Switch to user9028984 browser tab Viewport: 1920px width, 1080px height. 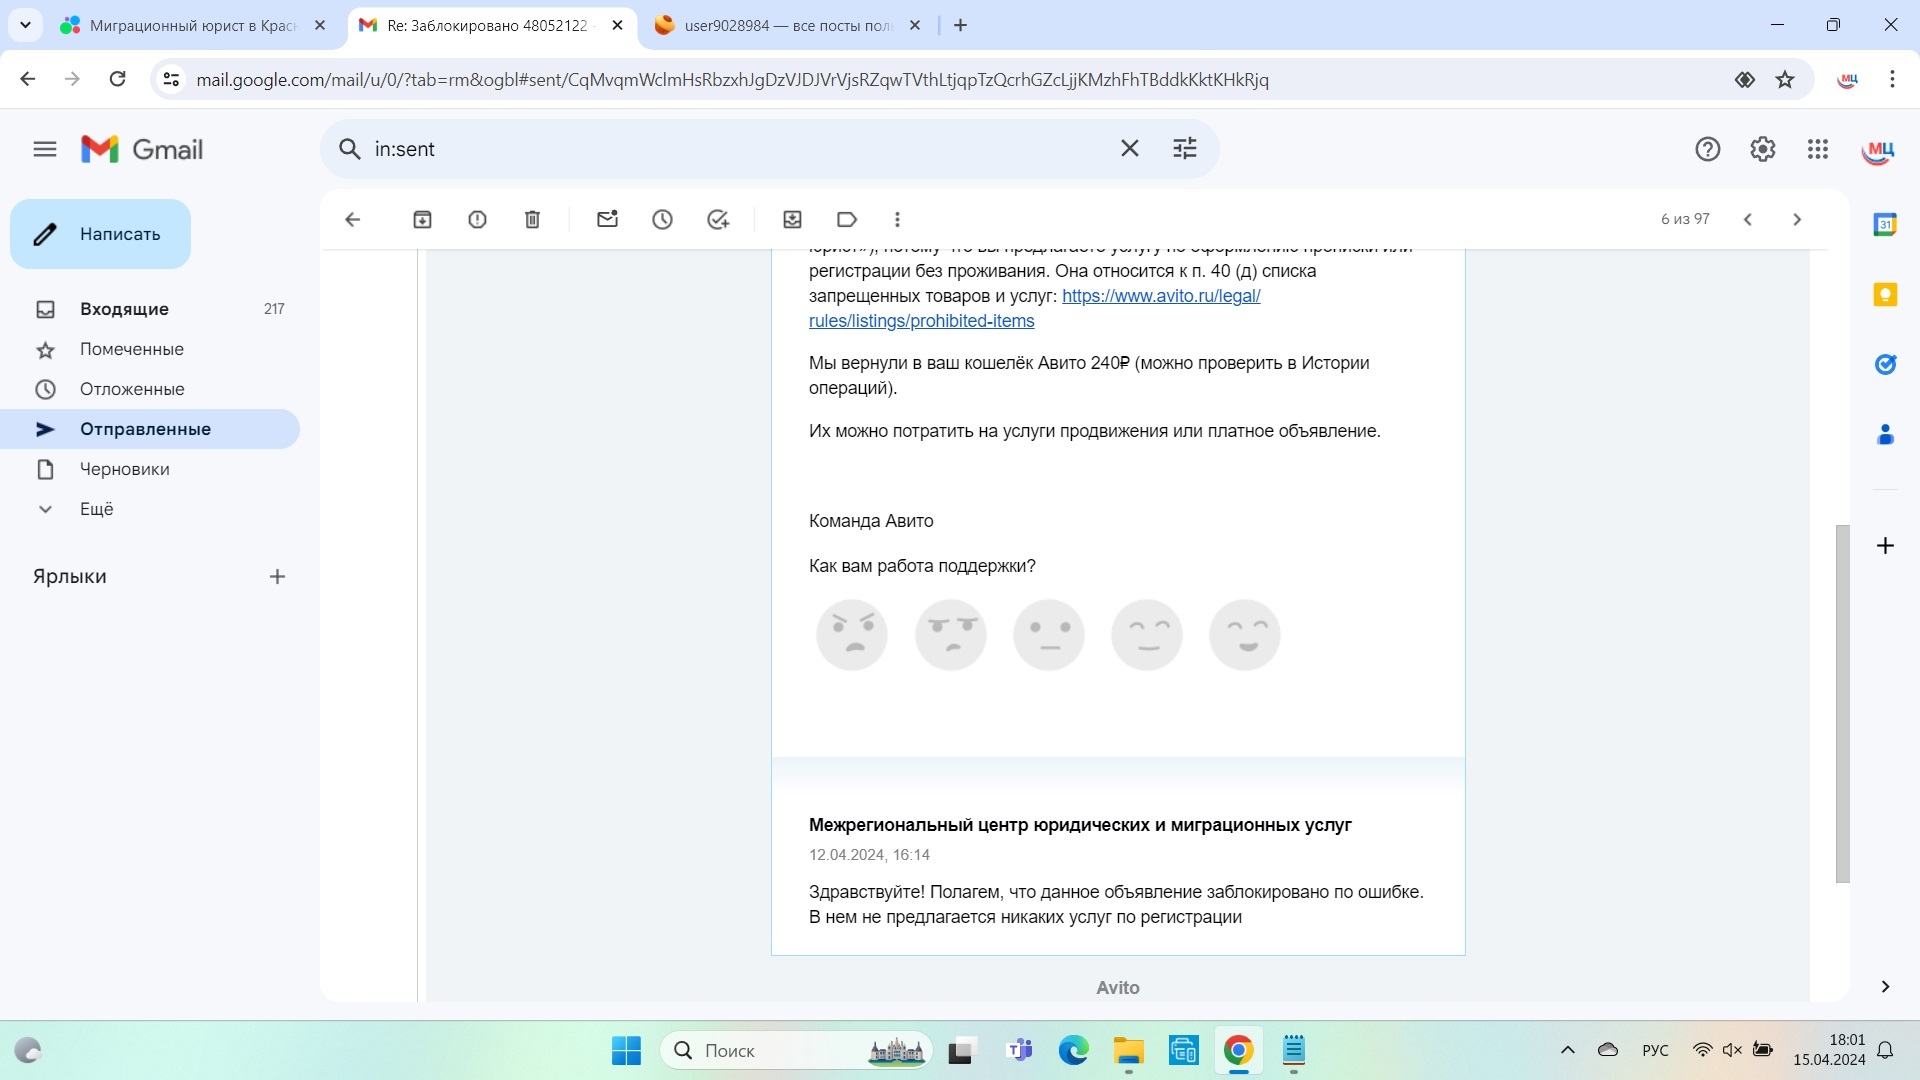pyautogui.click(x=787, y=25)
